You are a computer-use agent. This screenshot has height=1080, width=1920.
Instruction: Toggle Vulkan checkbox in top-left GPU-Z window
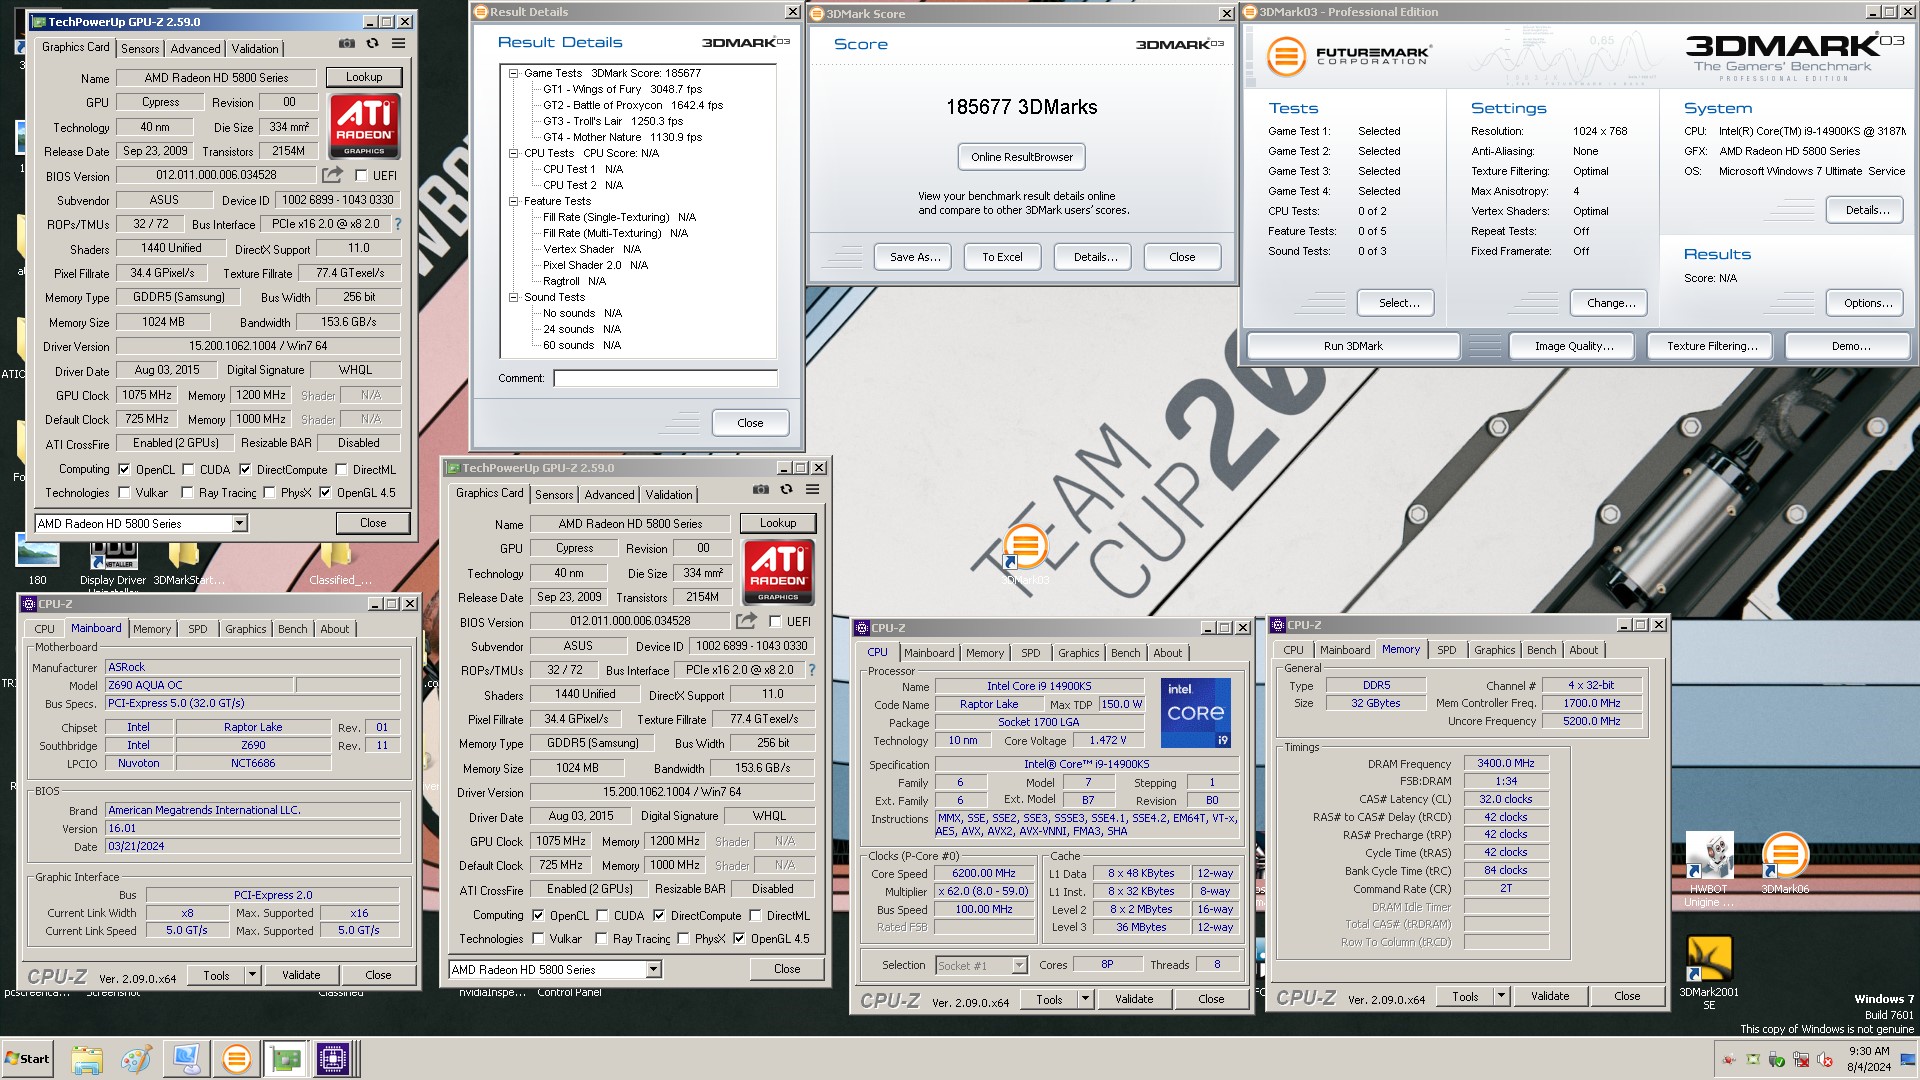(x=124, y=492)
